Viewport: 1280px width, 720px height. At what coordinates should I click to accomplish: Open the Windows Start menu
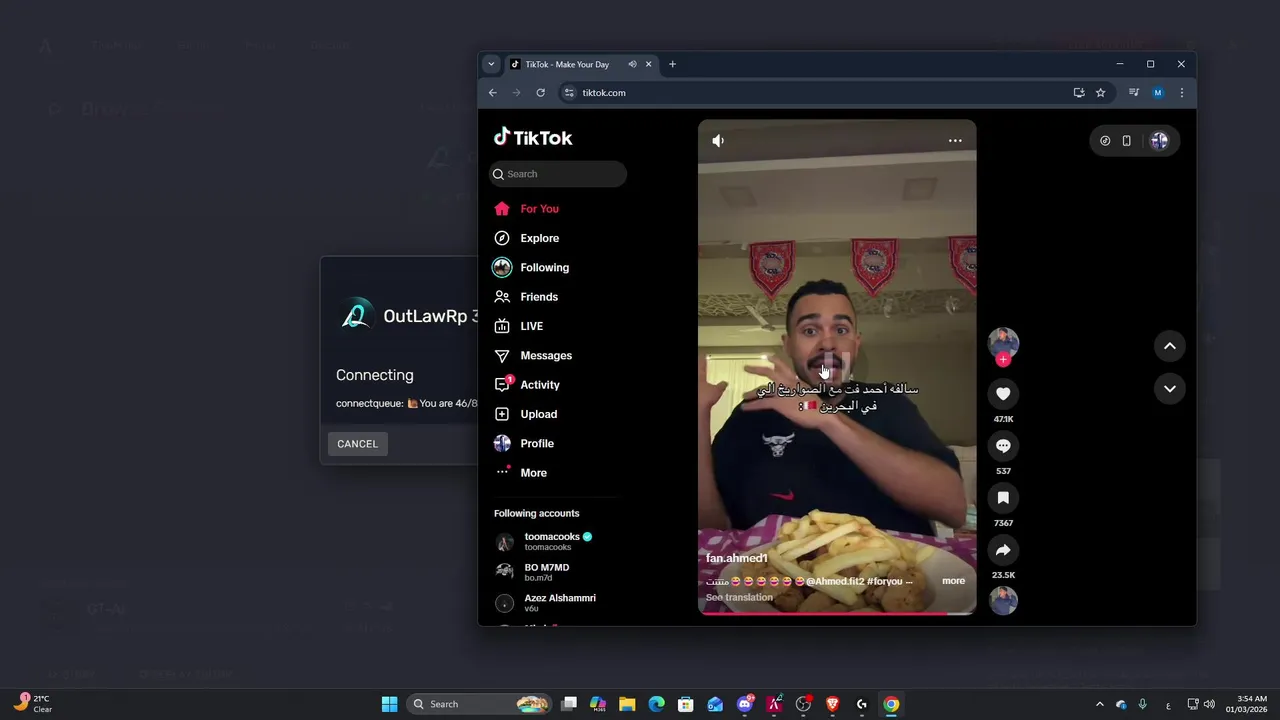click(389, 704)
